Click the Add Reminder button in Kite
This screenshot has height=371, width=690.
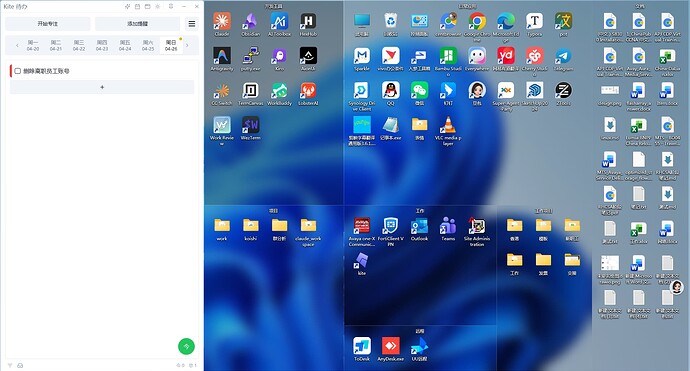pos(137,23)
